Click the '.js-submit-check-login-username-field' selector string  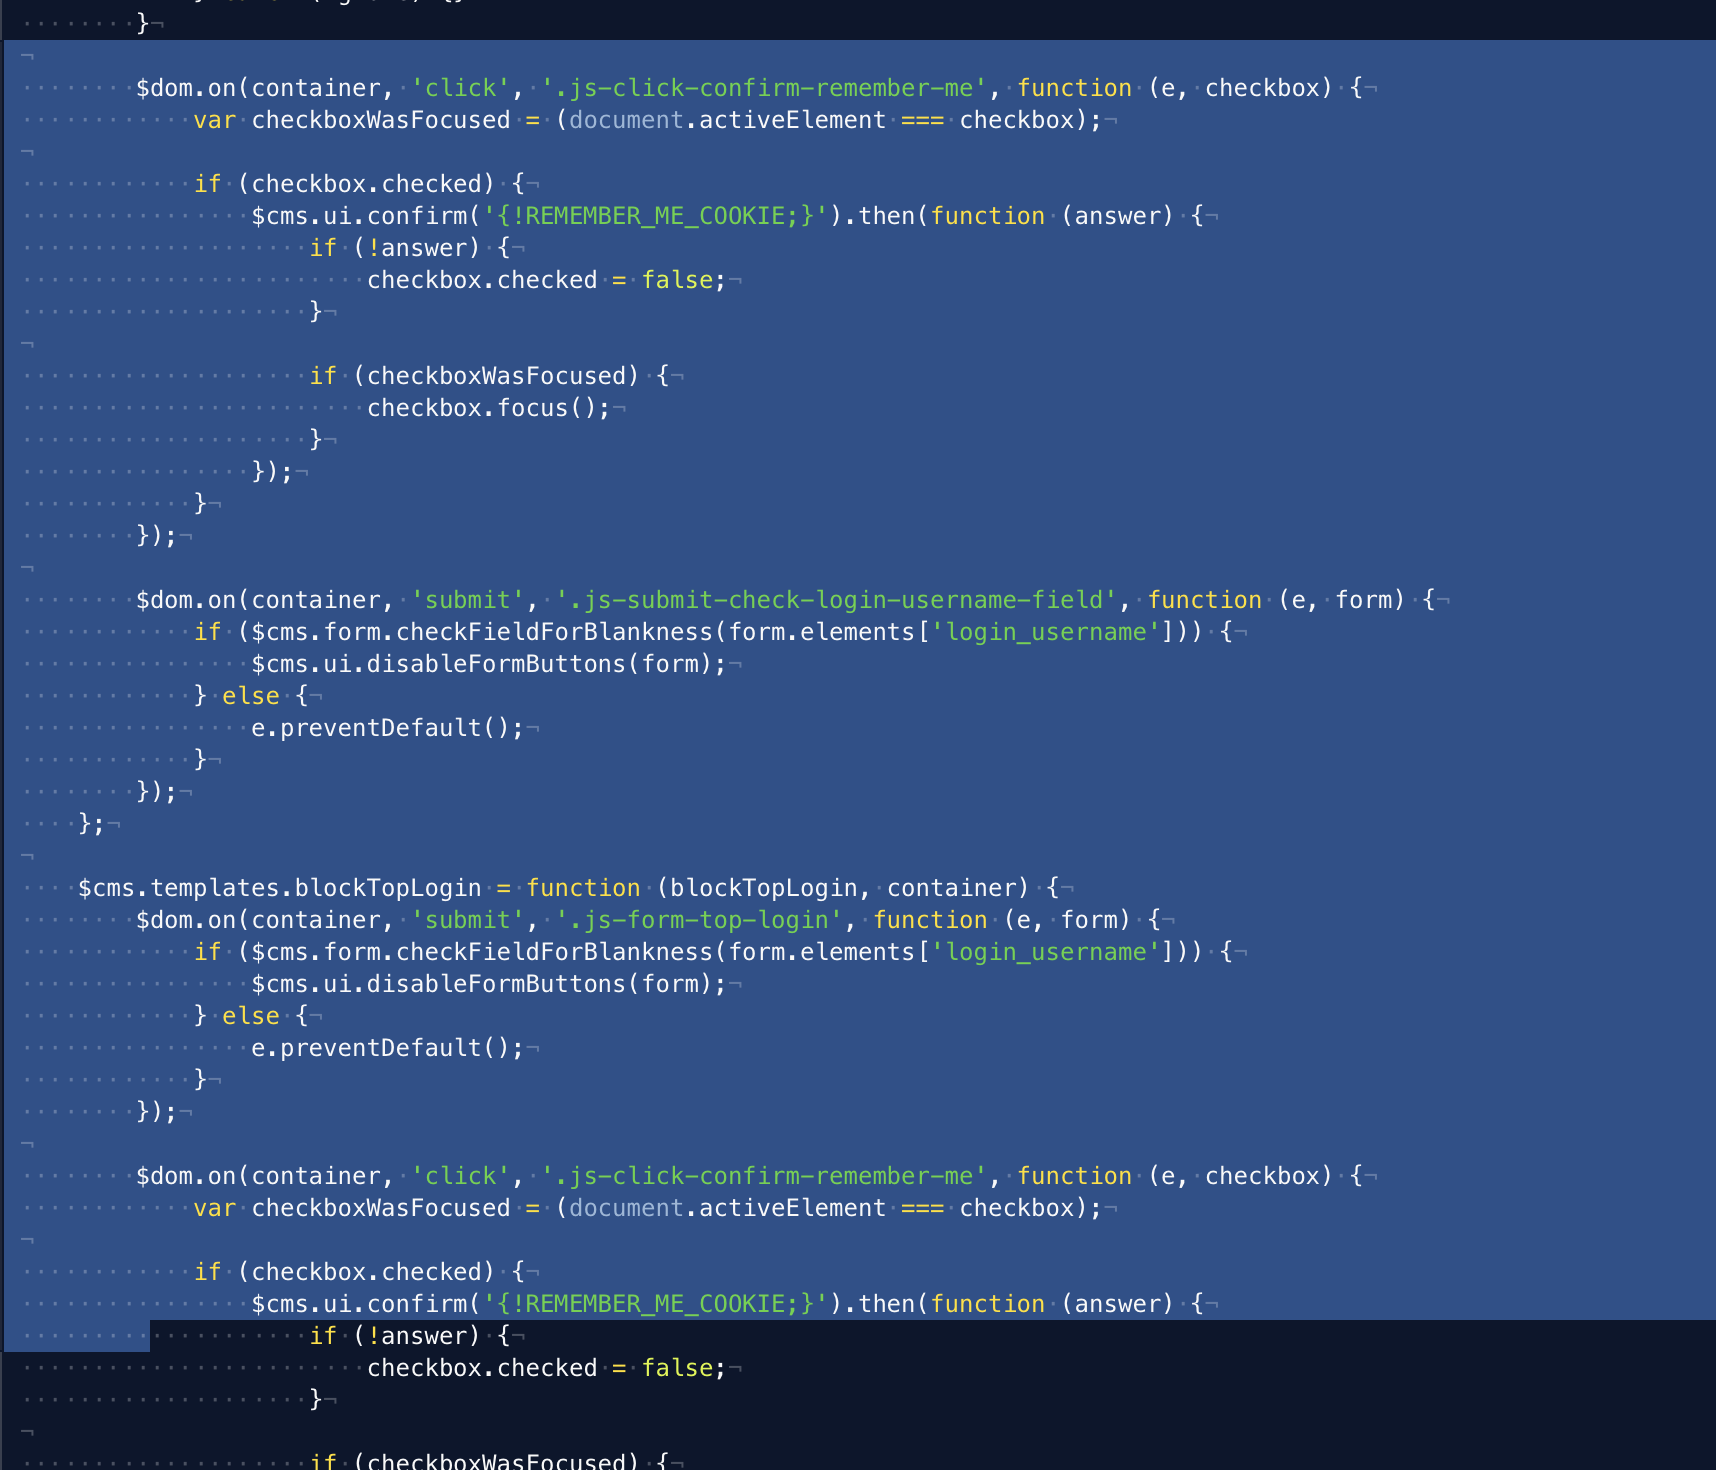836,600
